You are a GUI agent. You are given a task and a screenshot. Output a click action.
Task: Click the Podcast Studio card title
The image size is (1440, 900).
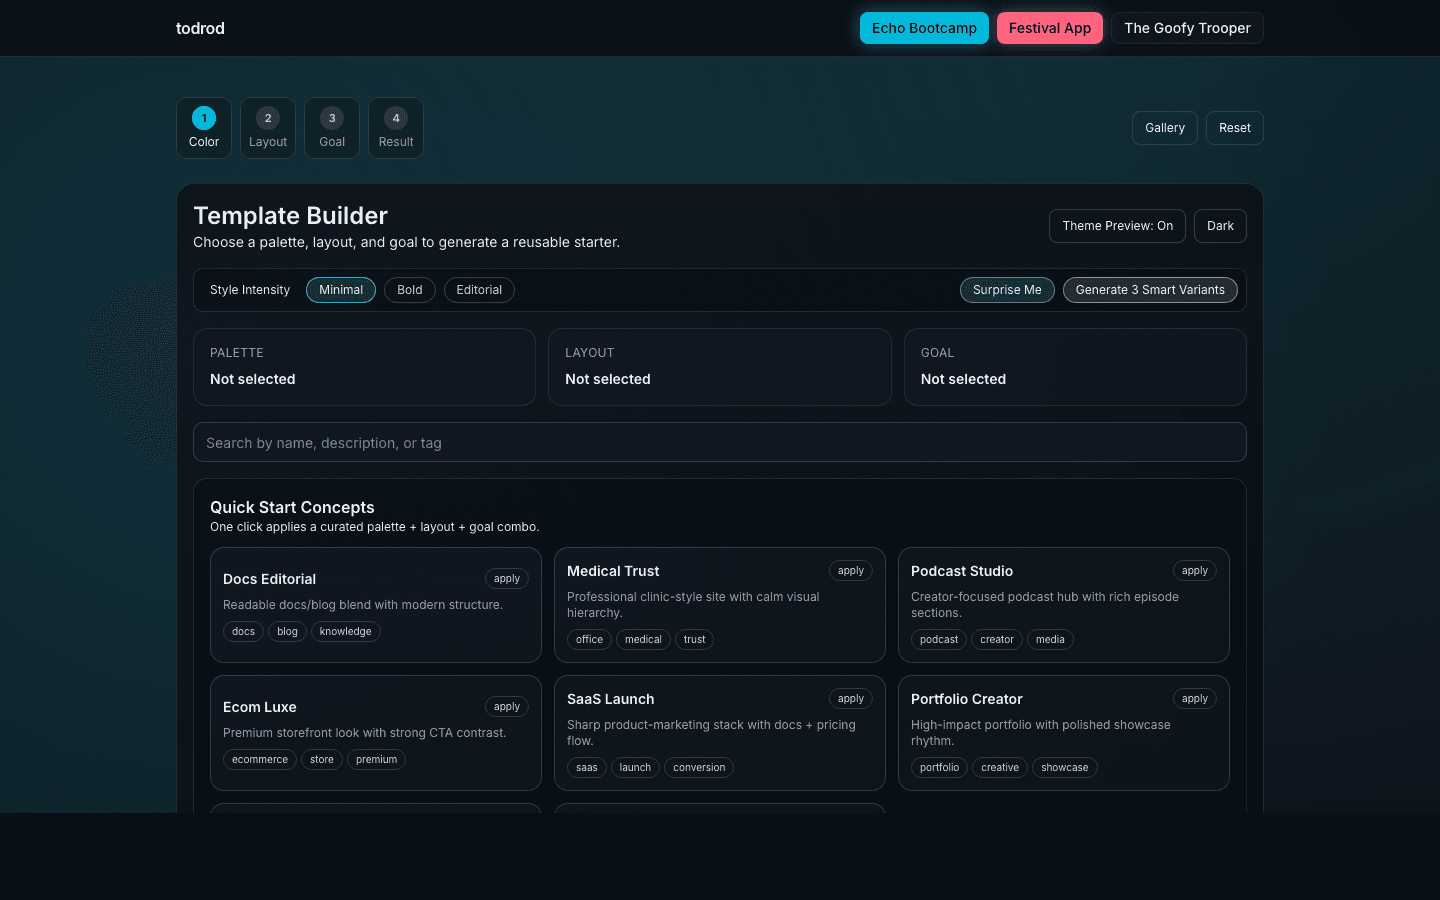(x=962, y=571)
